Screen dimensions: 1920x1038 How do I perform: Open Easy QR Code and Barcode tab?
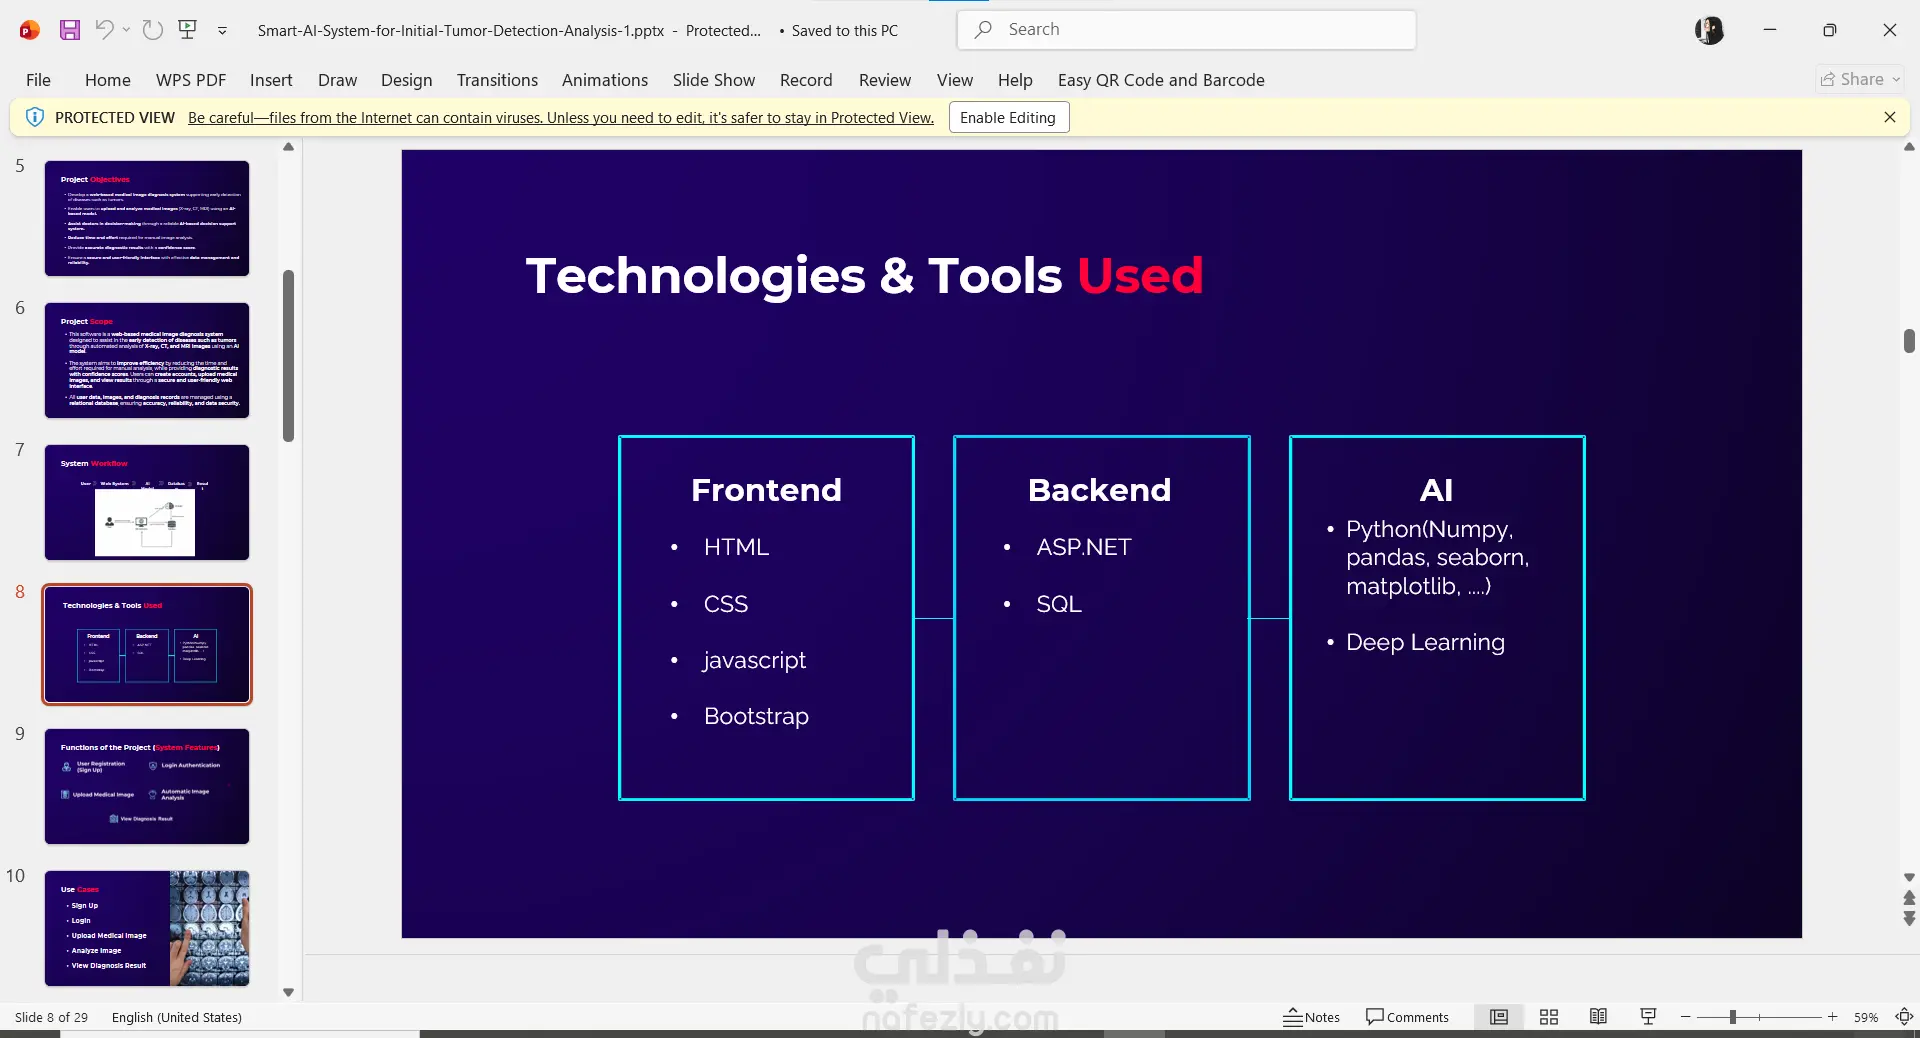point(1161,80)
